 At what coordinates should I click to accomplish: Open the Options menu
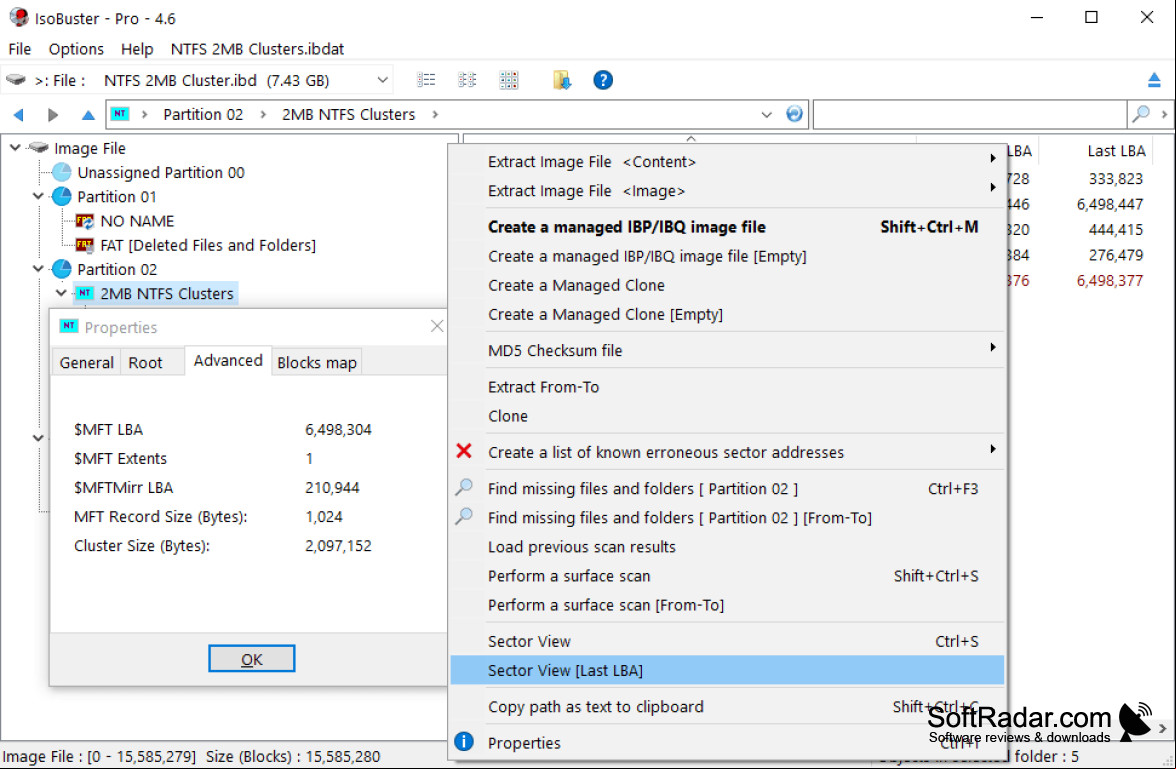point(76,49)
